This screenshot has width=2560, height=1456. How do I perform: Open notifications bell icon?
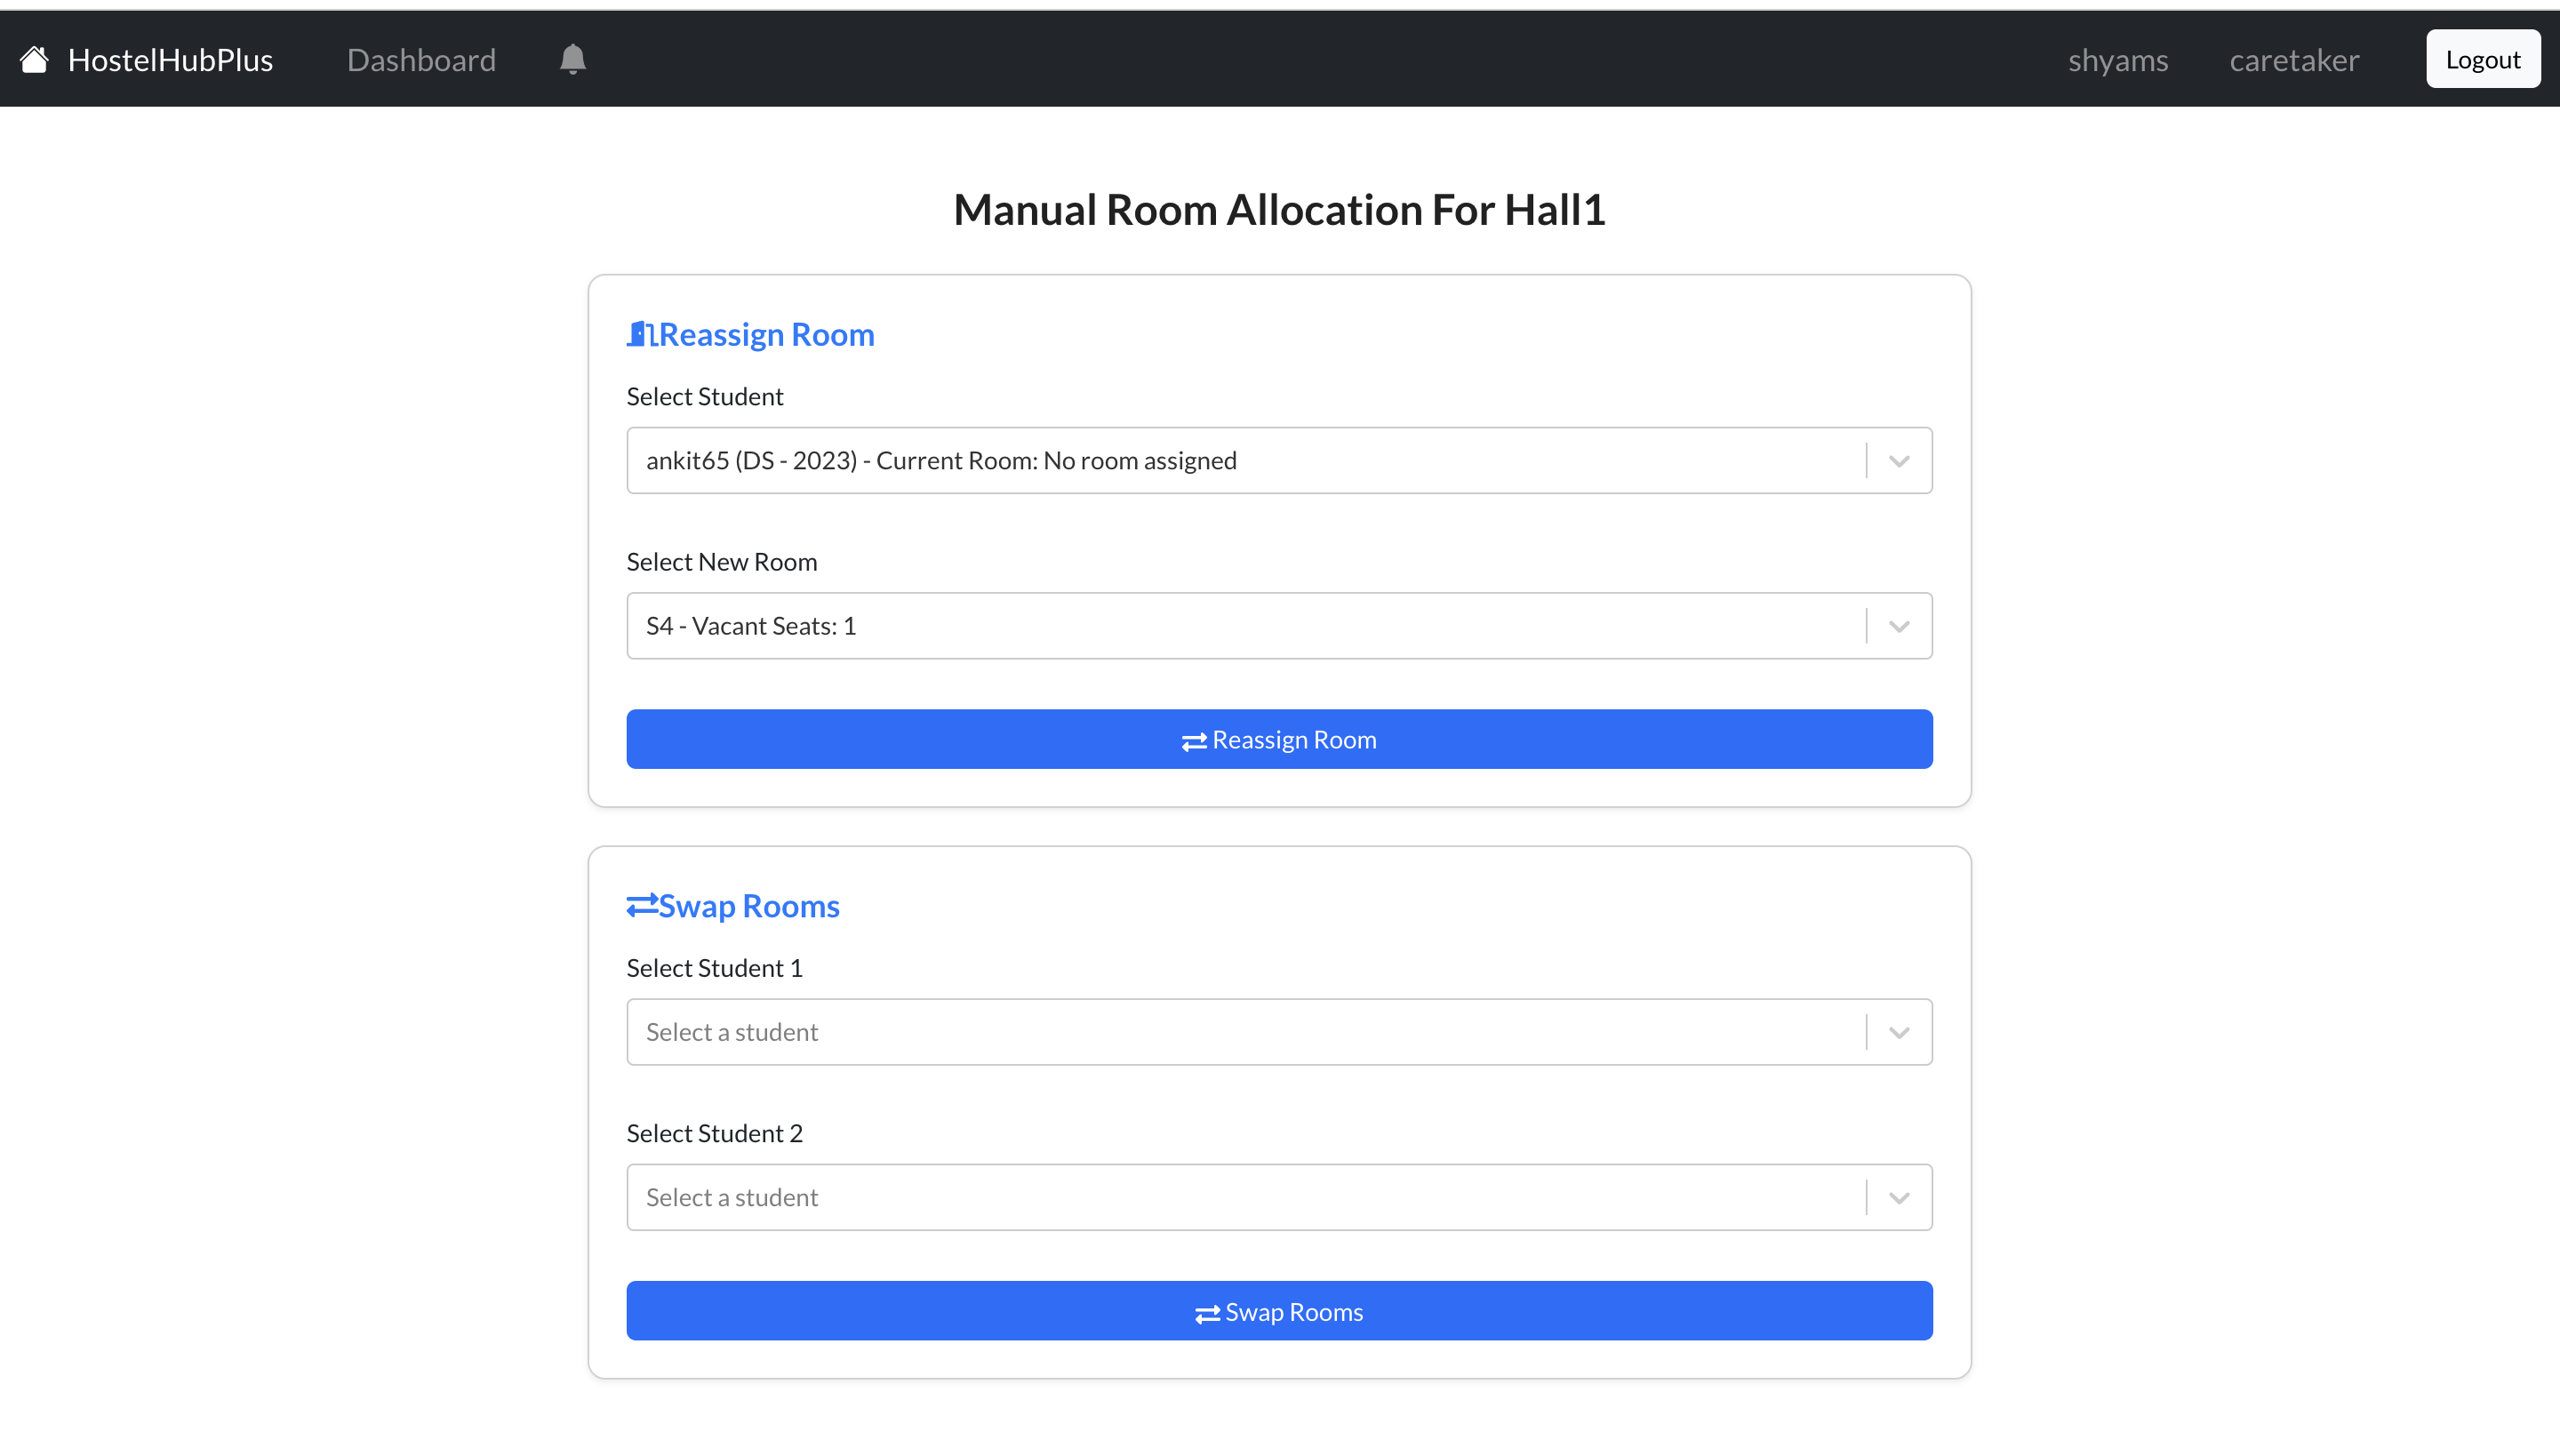pyautogui.click(x=572, y=60)
